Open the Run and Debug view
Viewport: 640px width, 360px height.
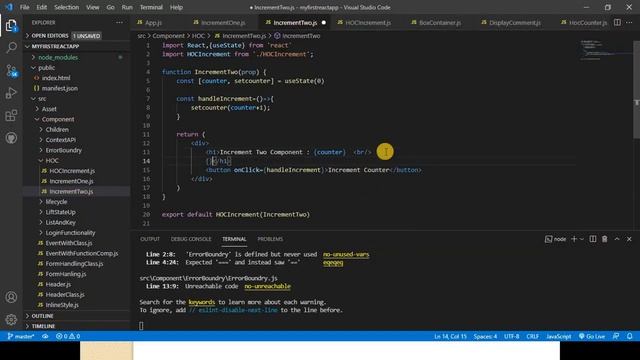click(11, 93)
